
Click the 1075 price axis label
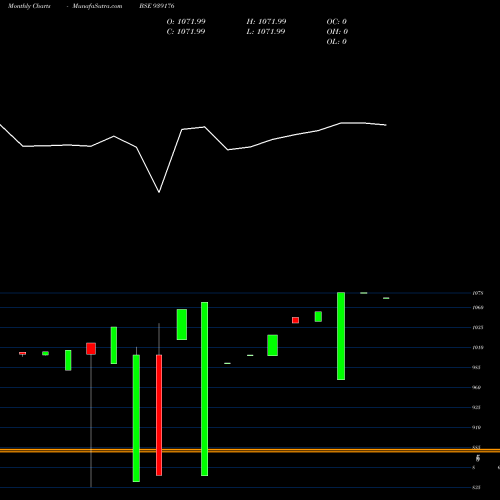(478, 293)
